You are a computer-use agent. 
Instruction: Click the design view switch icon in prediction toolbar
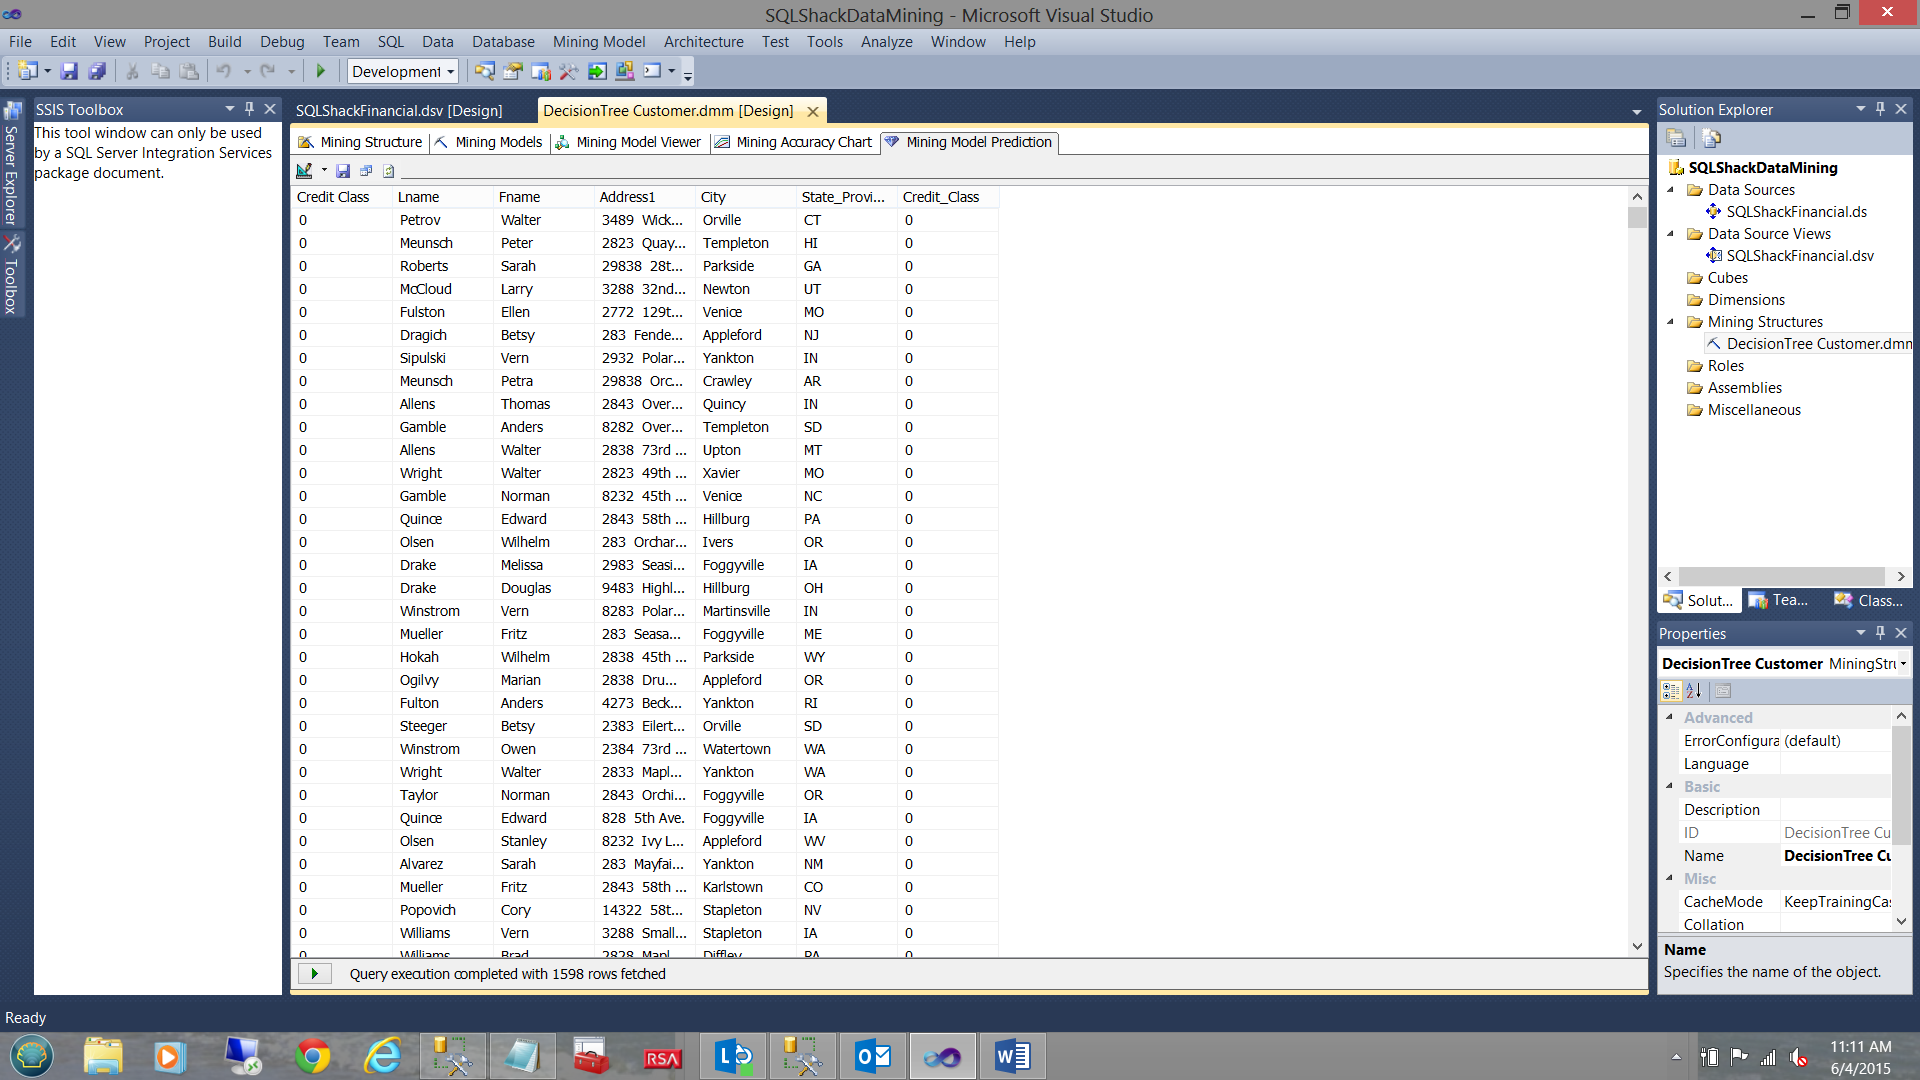pos(305,171)
